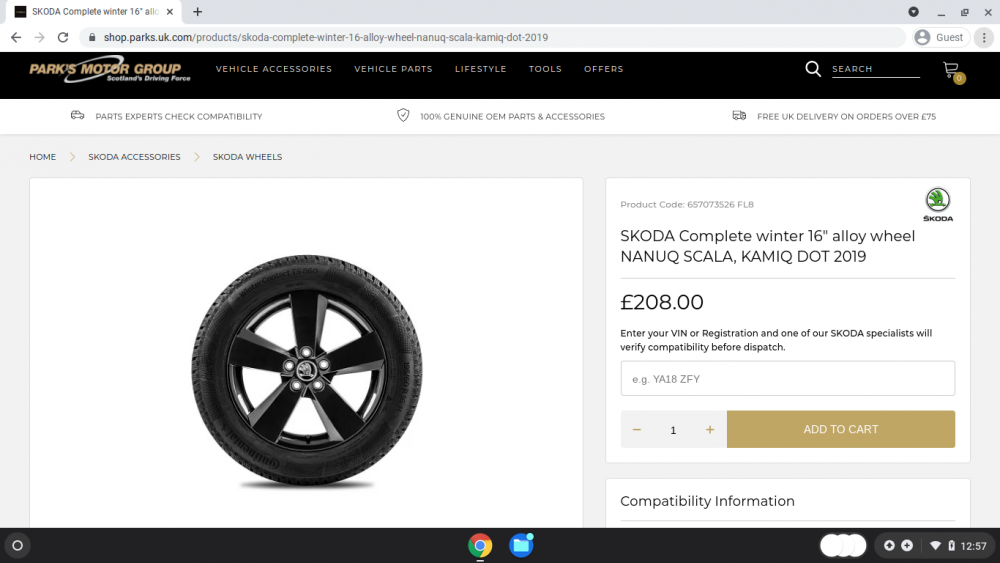This screenshot has width=1000, height=563.
Task: Click the notification icons in shelf tray
Action: (898, 546)
